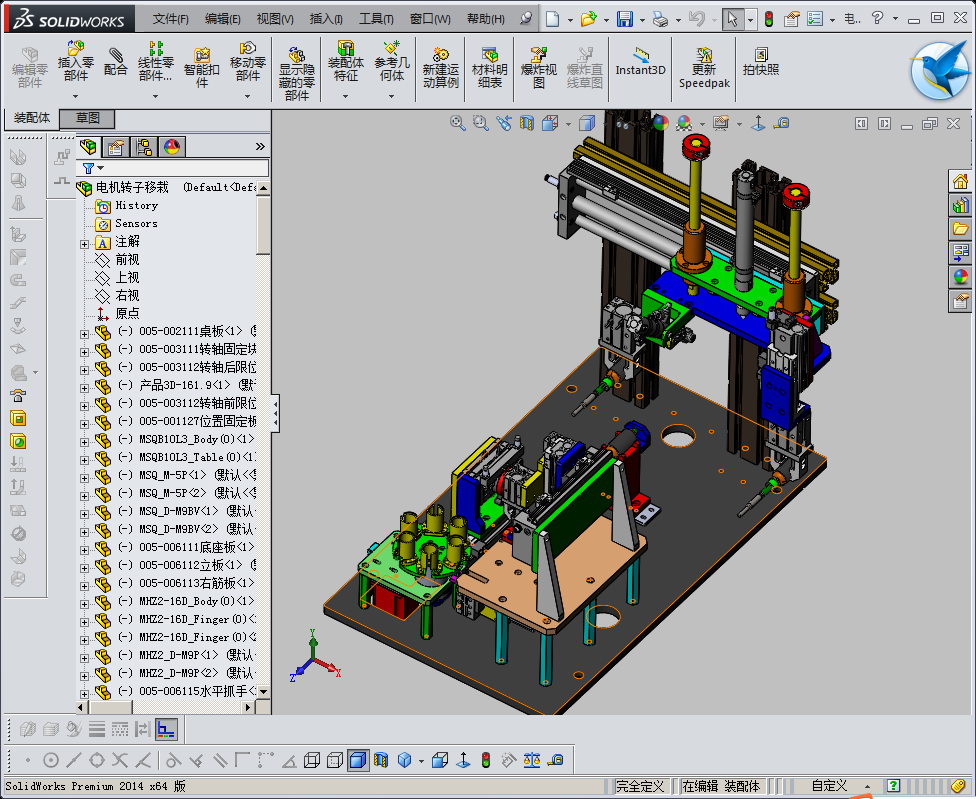976x799 pixels.
Task: Select 前视 plane in feature tree
Action: point(127,260)
